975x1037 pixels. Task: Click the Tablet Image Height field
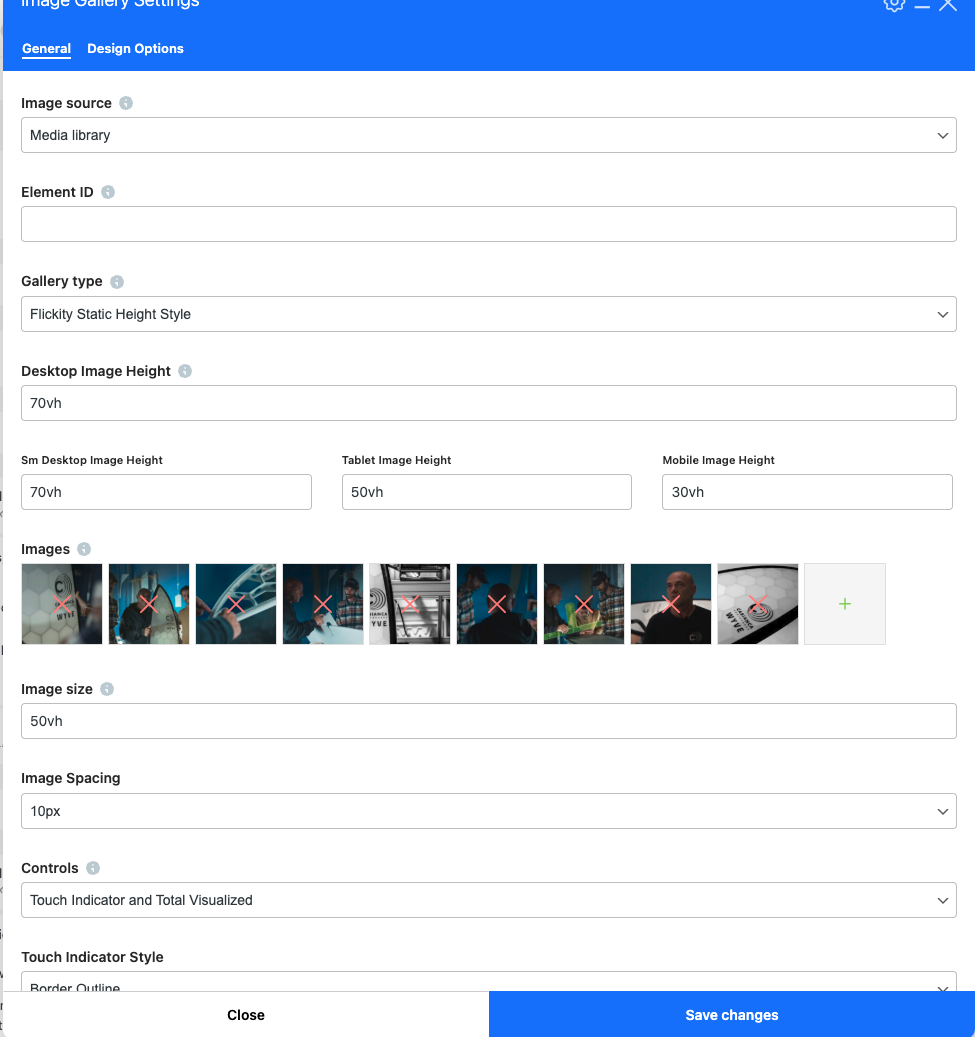tap(486, 492)
